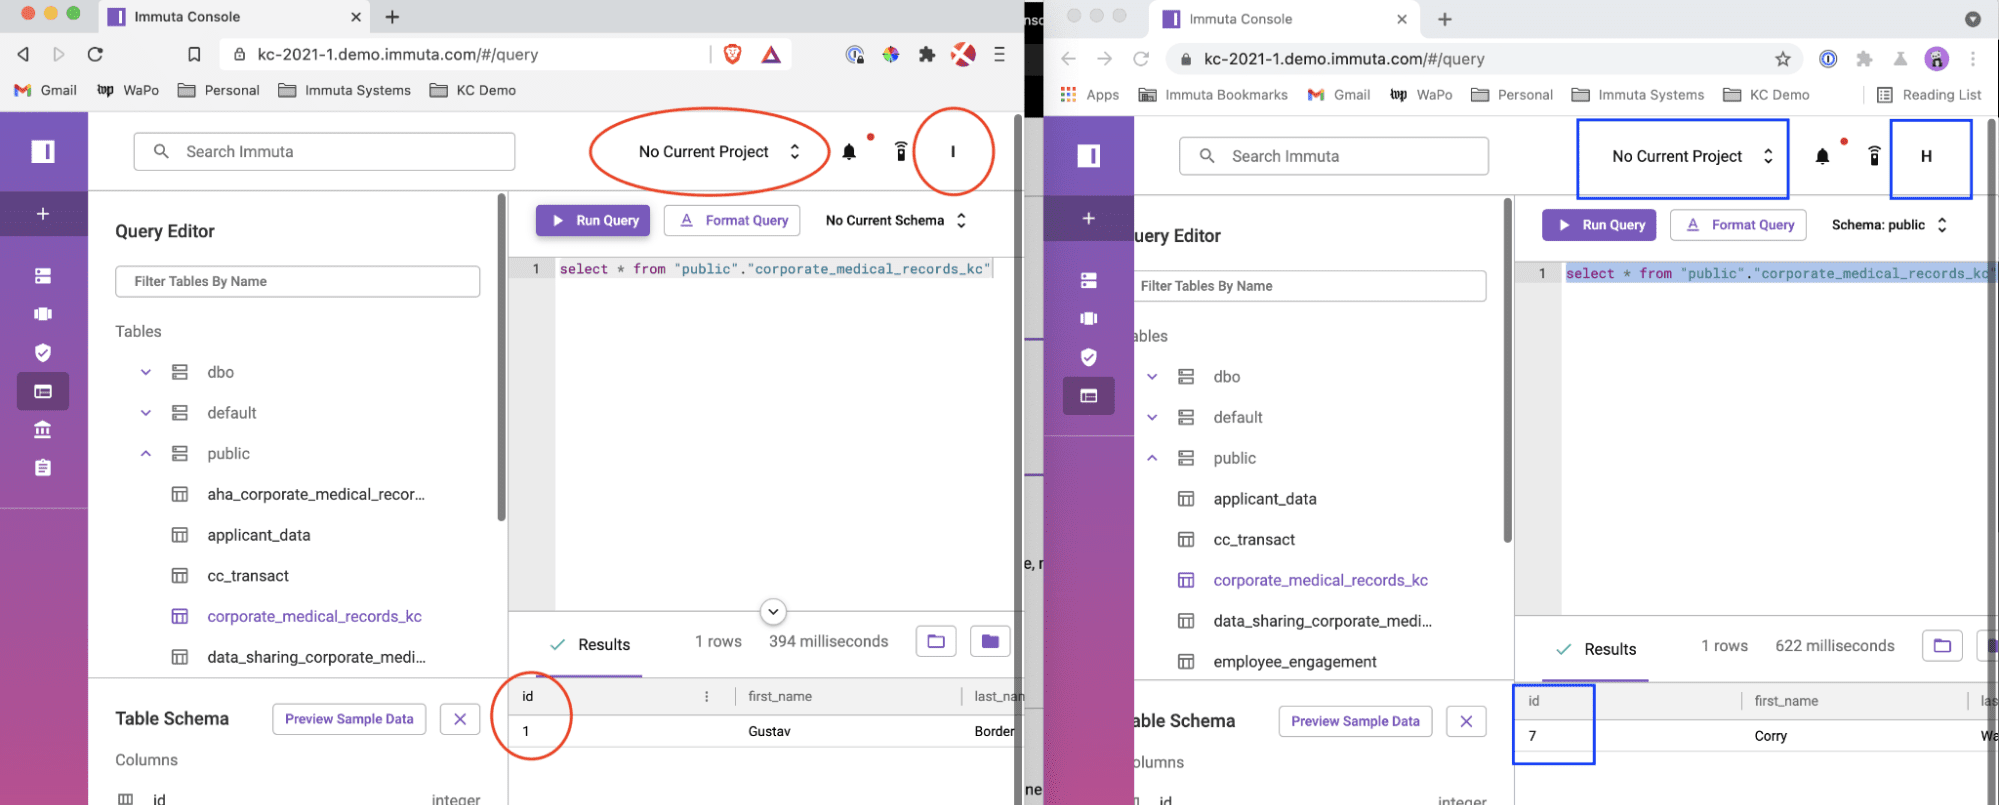Click the remote/API key icon in left window

[901, 151]
